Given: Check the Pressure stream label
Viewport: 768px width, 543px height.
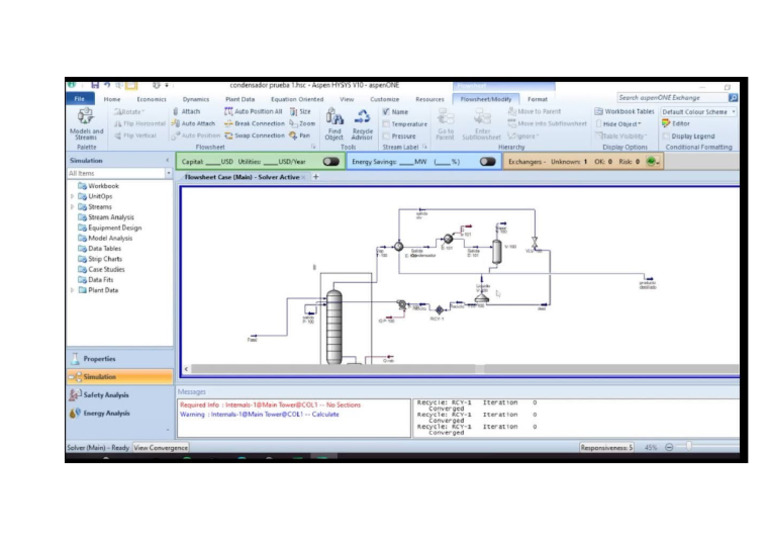Looking at the screenshot, I should (x=386, y=136).
